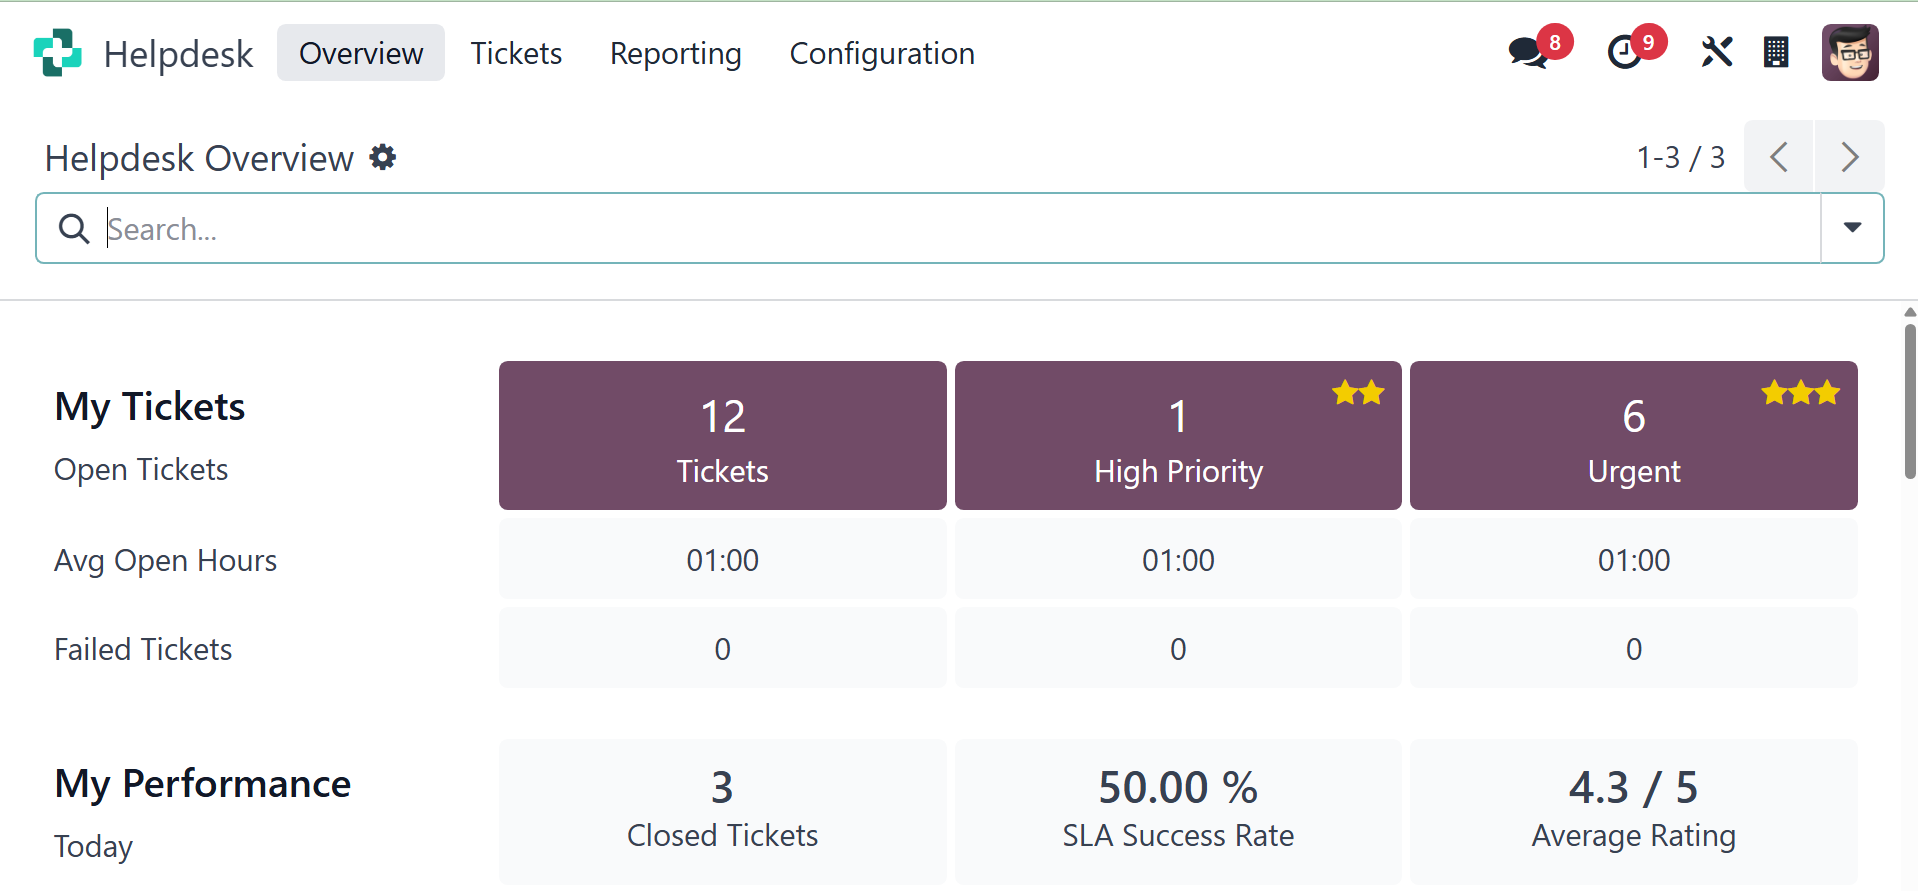
Task: Open the High Priority tickets card
Action: click(1178, 436)
